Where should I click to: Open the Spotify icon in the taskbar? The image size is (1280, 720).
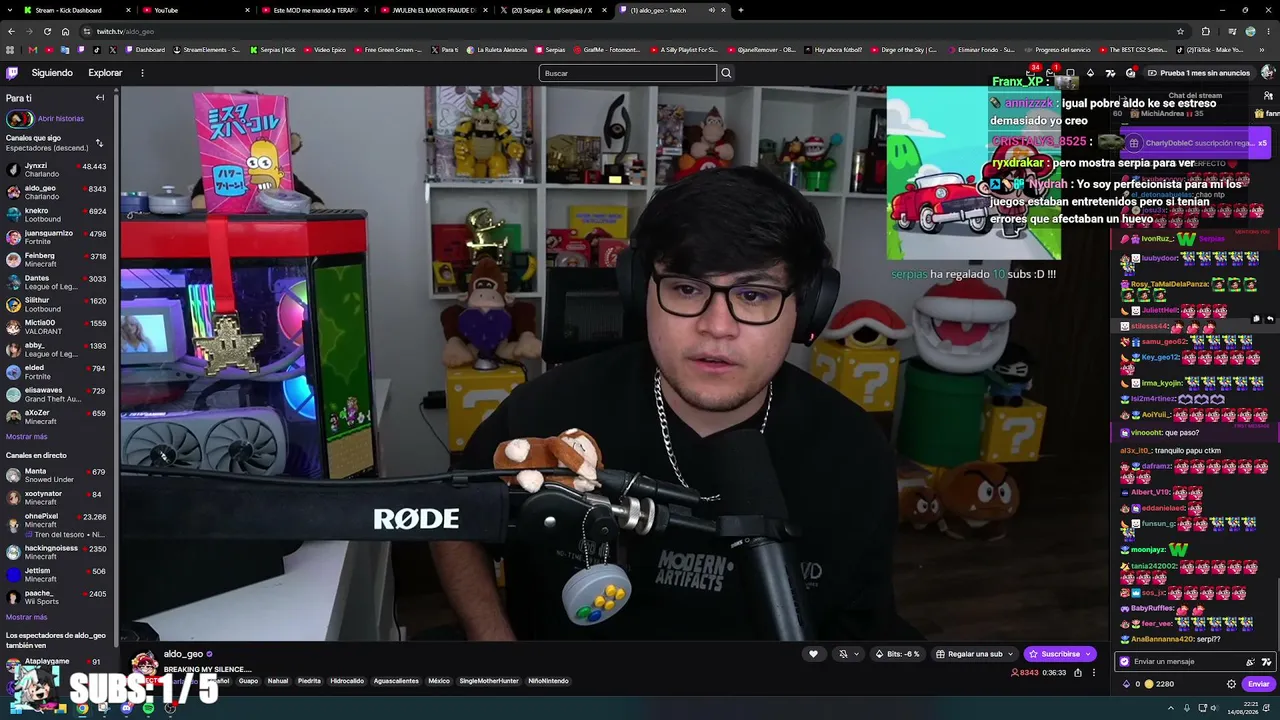click(148, 708)
